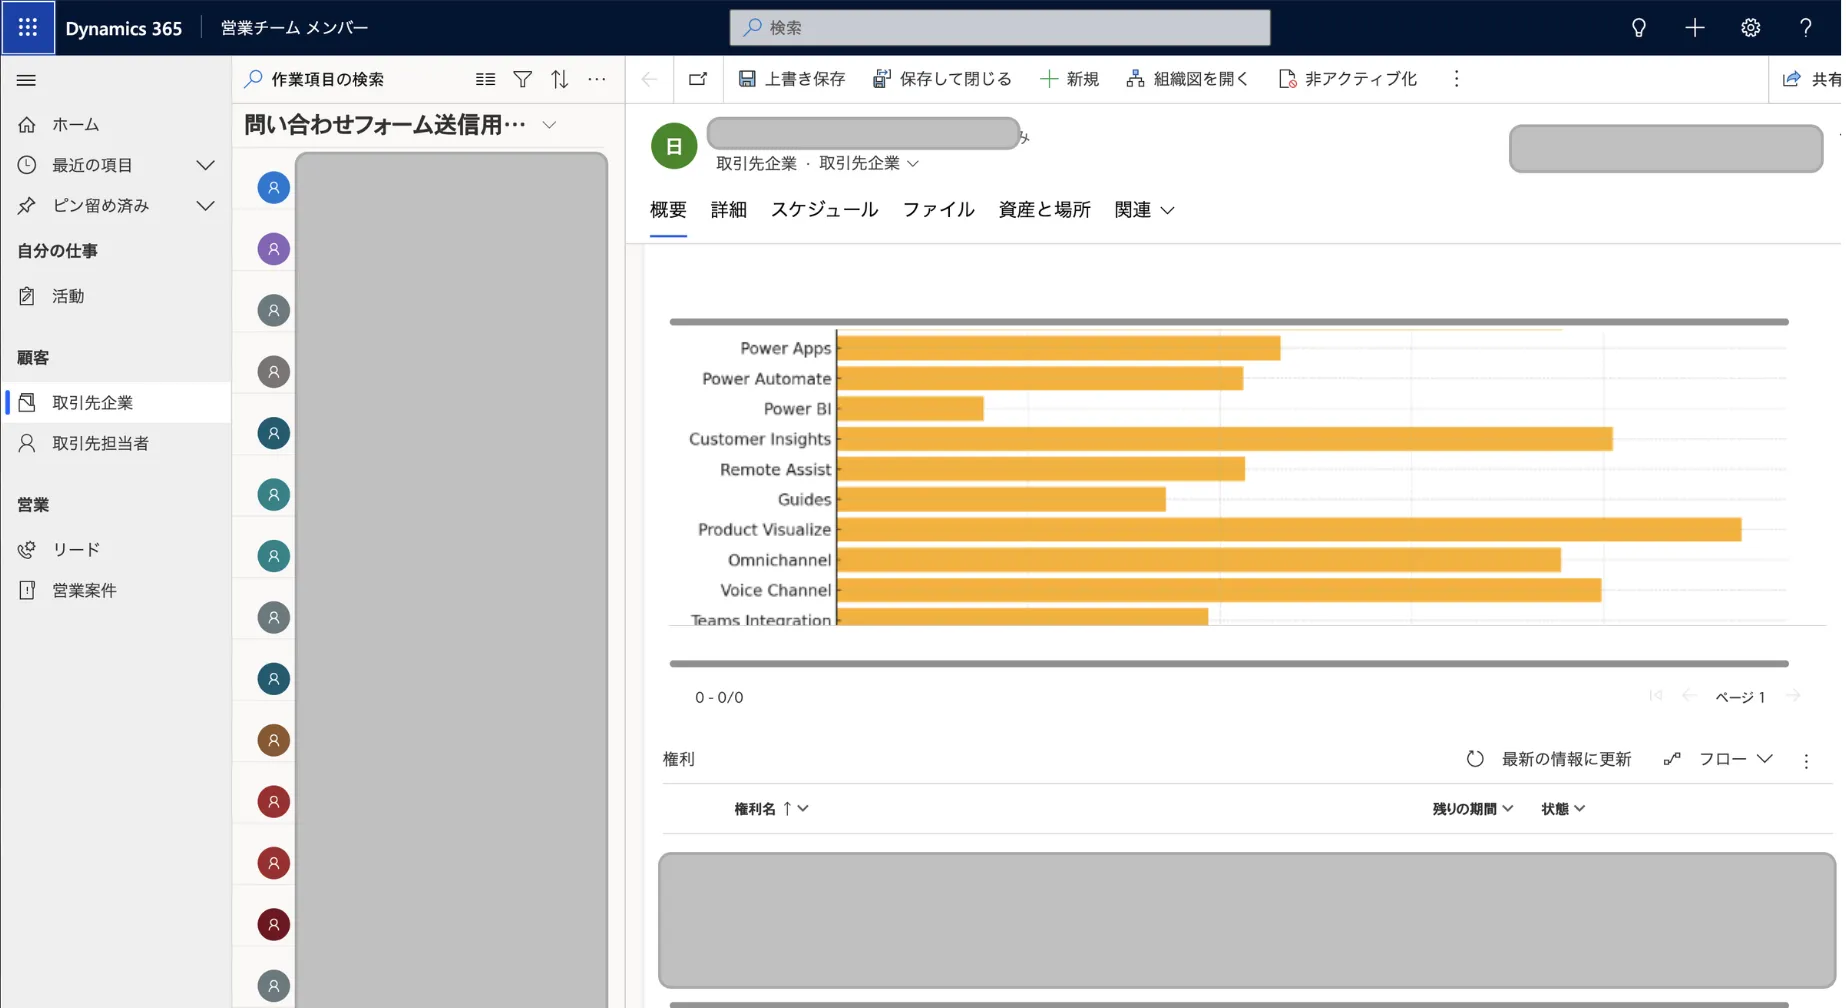
Task: Click the plus quick create icon
Action: click(x=1694, y=28)
